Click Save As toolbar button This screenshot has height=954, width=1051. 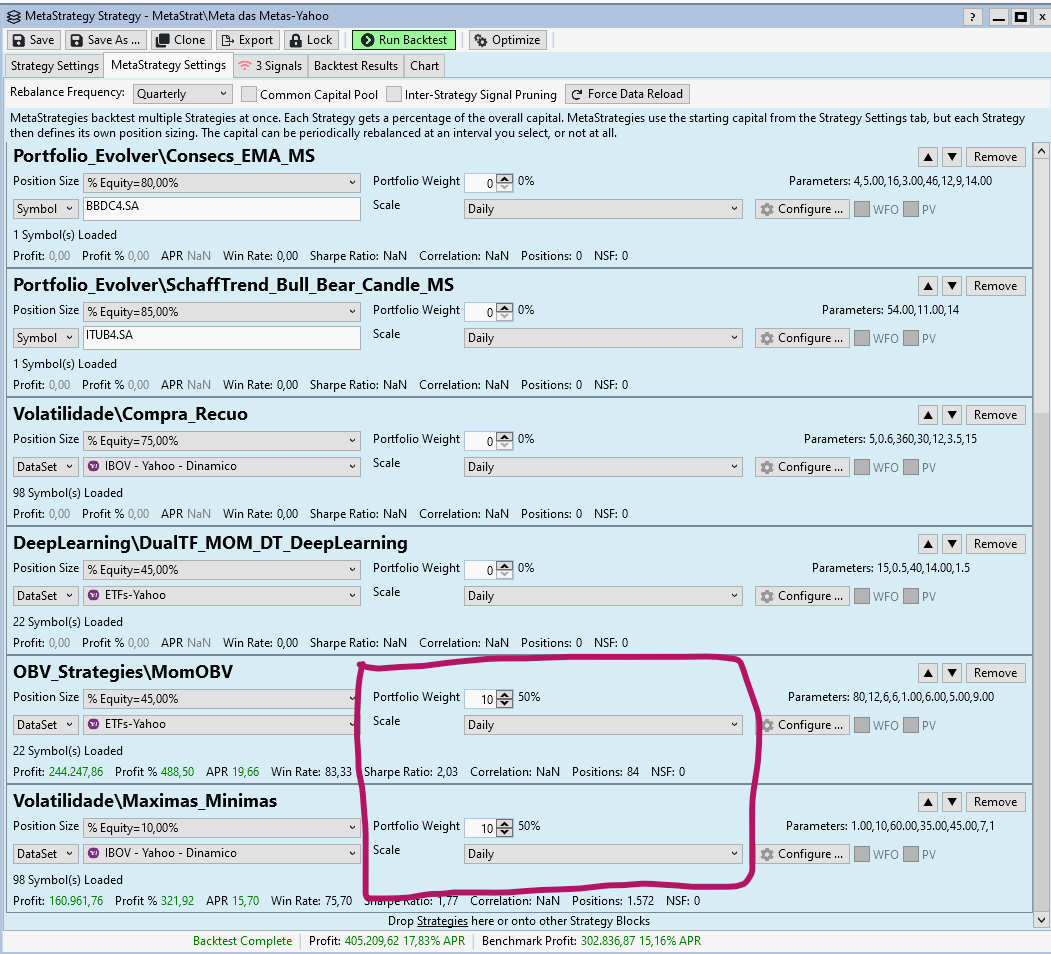pos(105,40)
